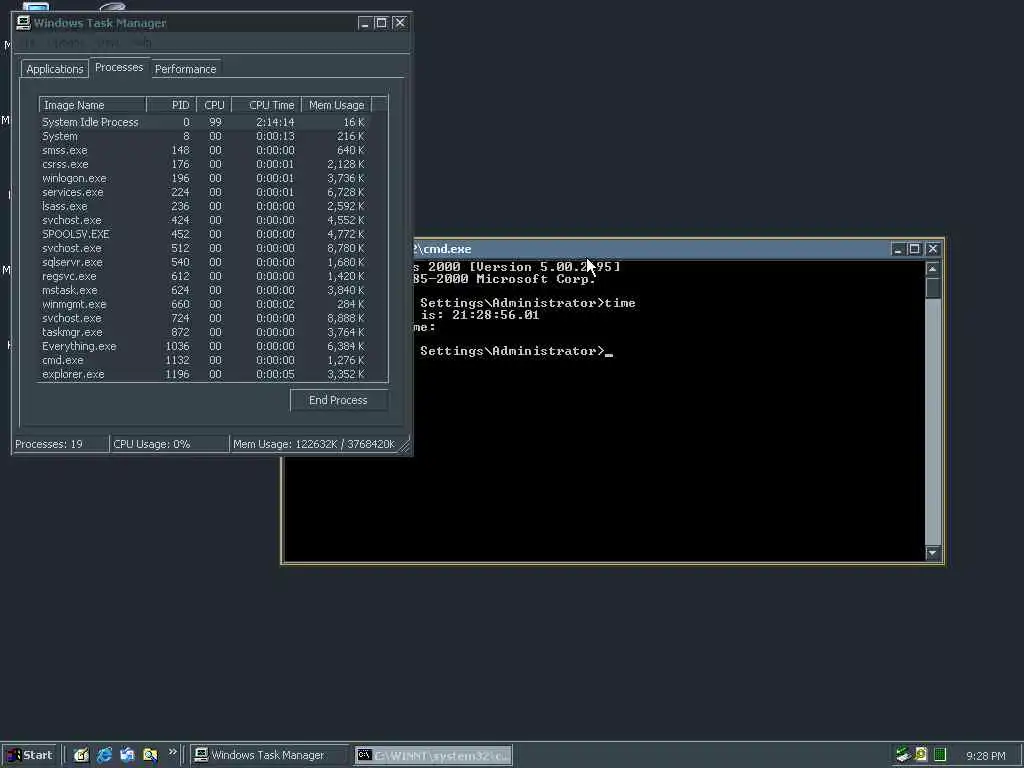Expand the quick launch overflow chevron
Viewport: 1024px width, 768px height.
pos(172,752)
